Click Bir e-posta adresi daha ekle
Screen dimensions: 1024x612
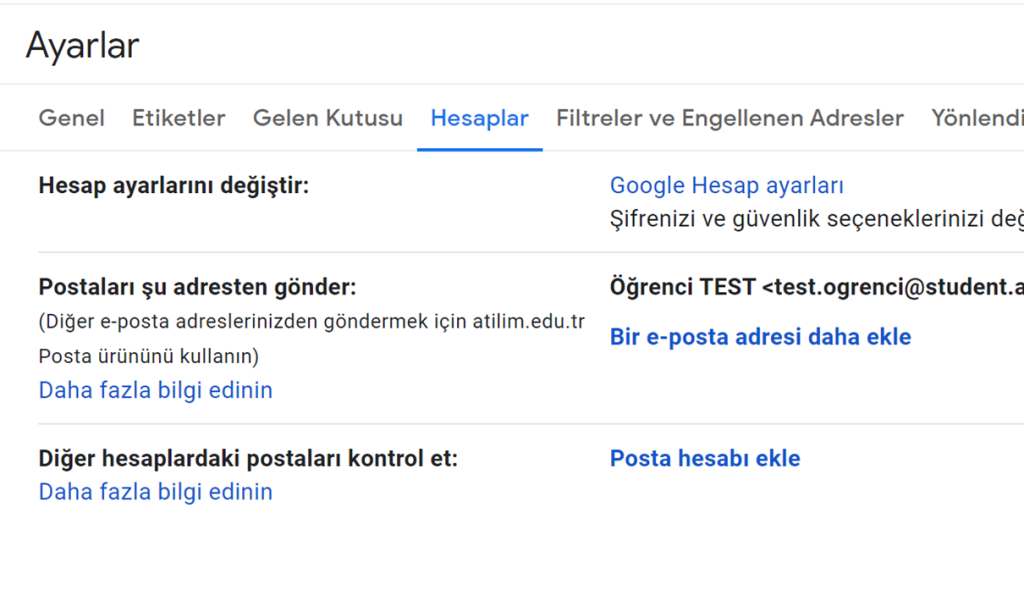[761, 337]
